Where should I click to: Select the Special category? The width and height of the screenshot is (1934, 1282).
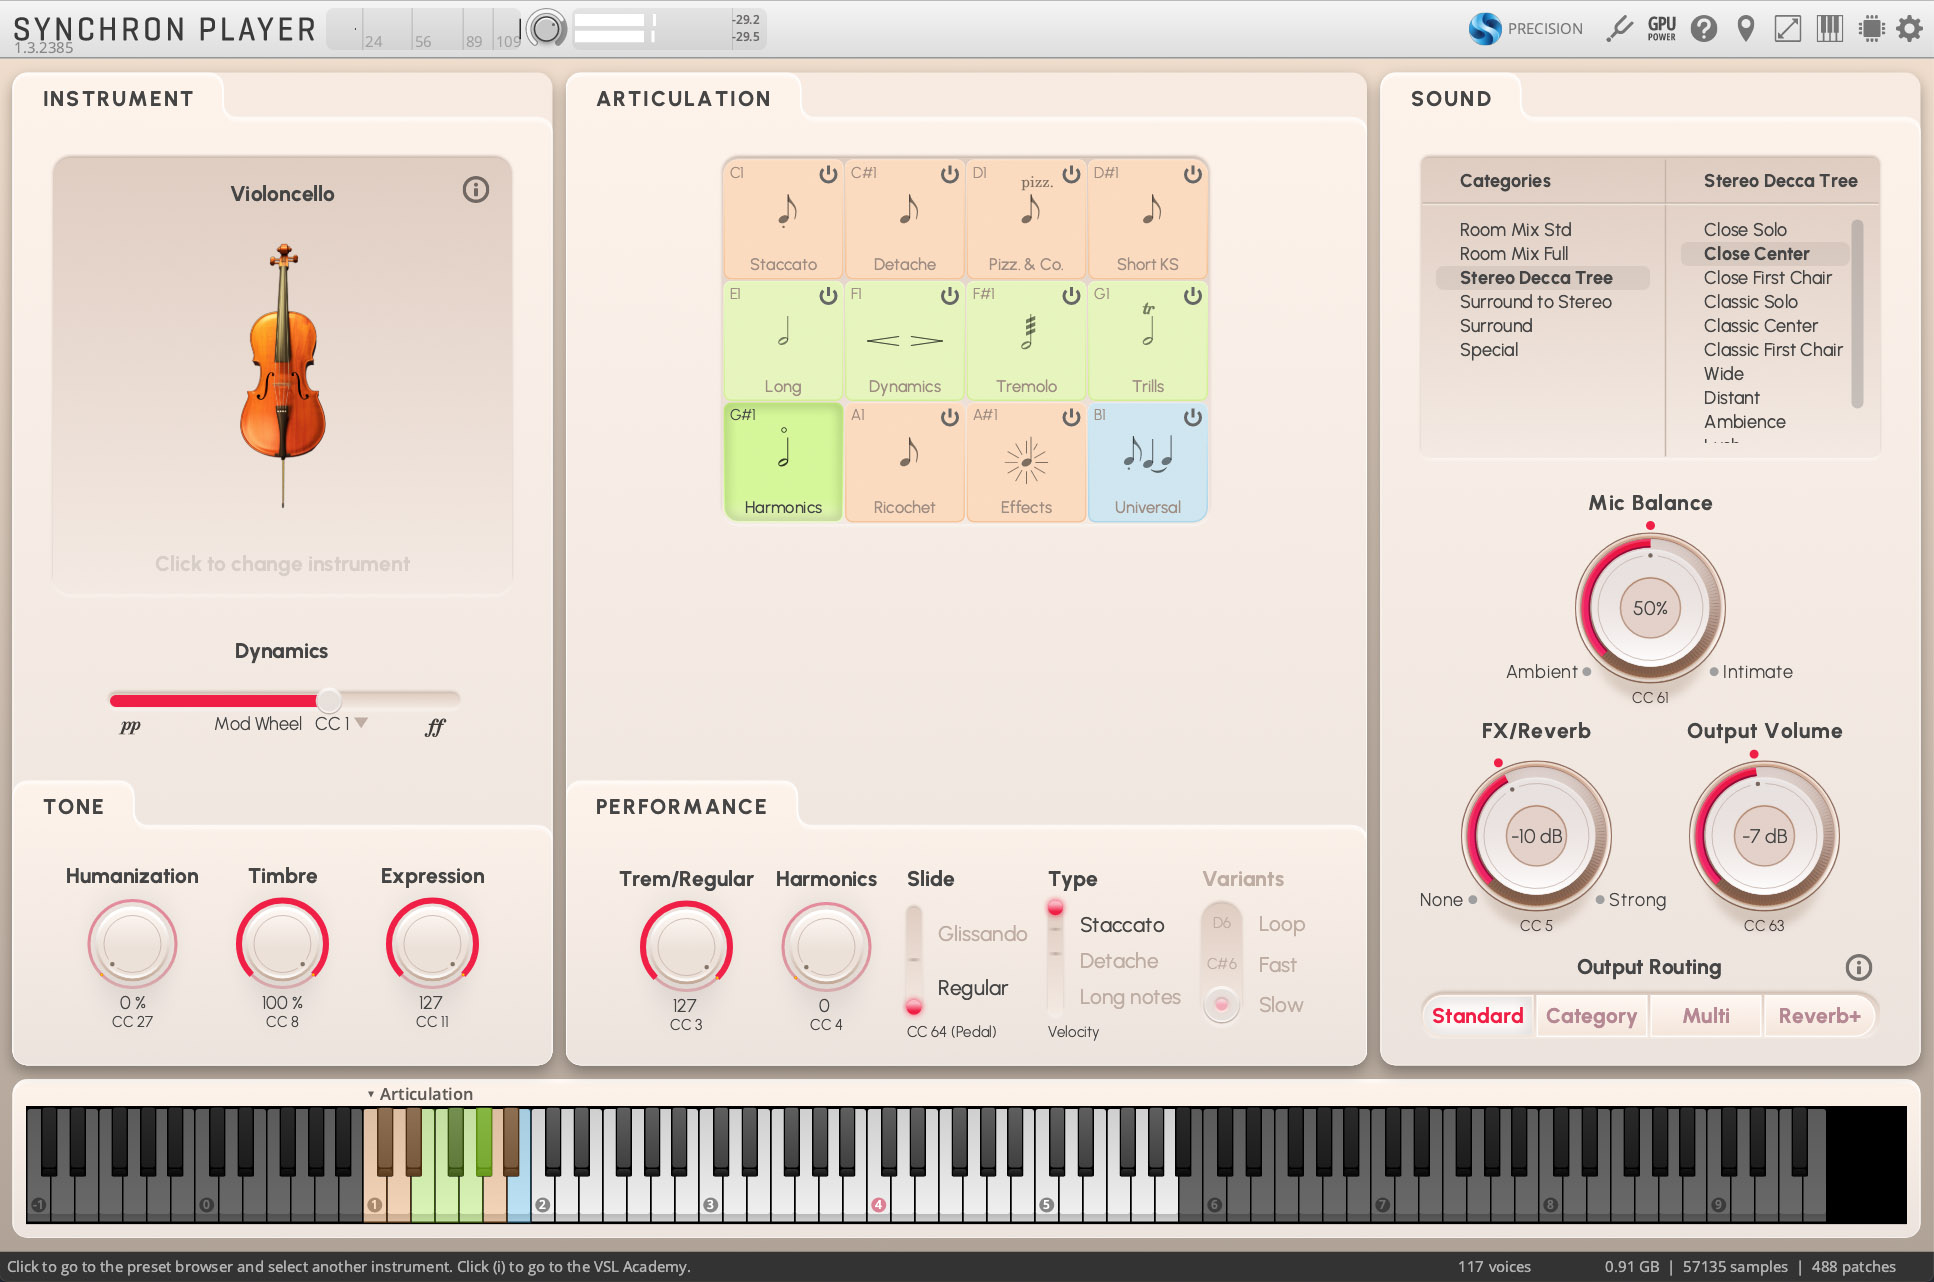click(x=1488, y=350)
